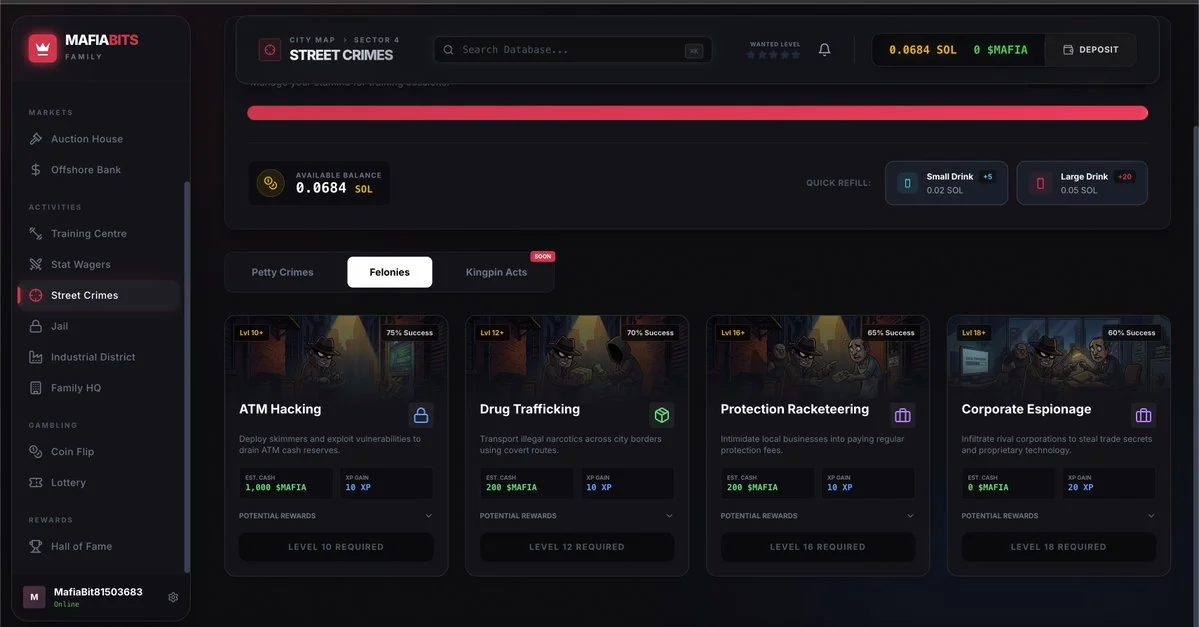This screenshot has width=1199, height=627.
Task: Click the Street Crimes target icon in header
Action: pyautogui.click(x=270, y=50)
